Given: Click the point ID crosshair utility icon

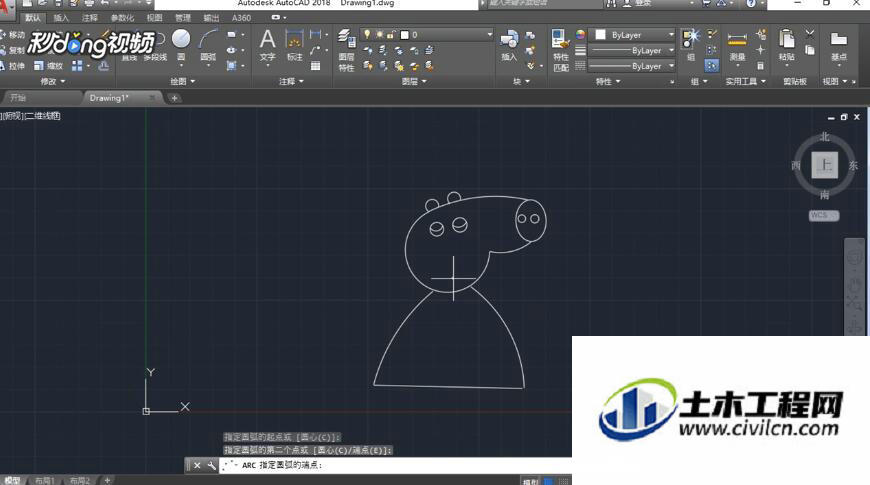Looking at the screenshot, I should tap(760, 50).
